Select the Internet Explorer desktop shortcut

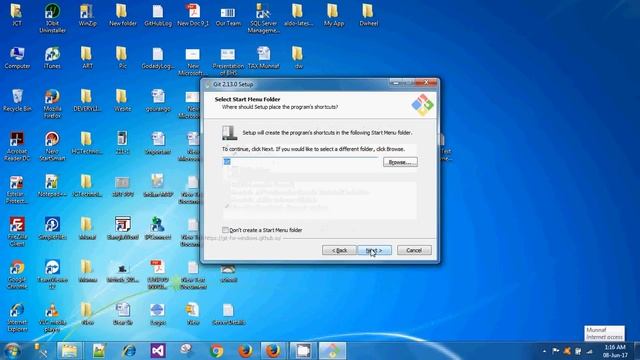17,318
